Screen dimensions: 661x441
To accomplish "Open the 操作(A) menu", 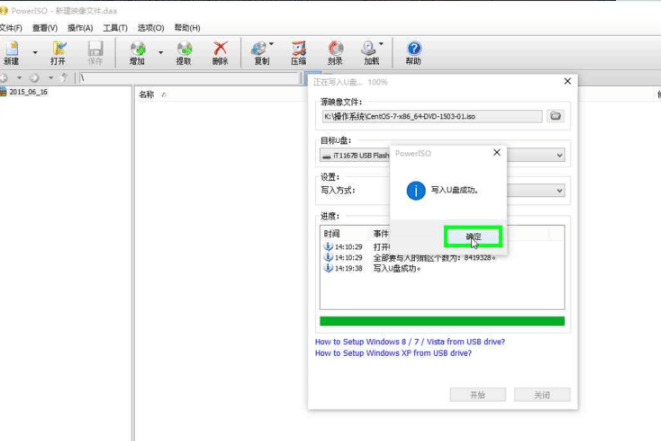I will pyautogui.click(x=80, y=28).
